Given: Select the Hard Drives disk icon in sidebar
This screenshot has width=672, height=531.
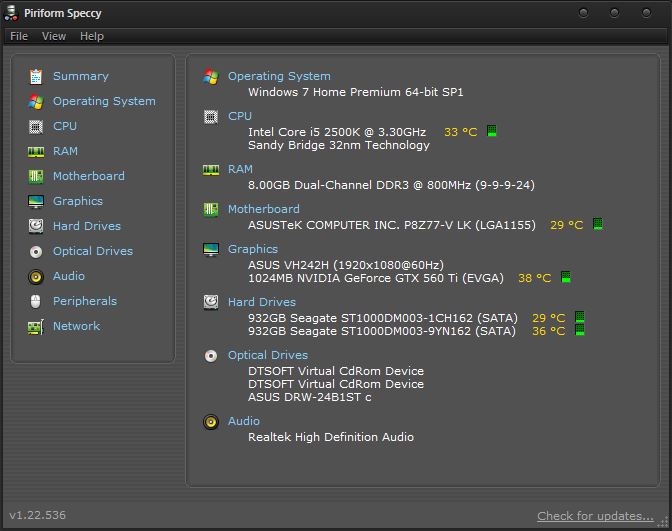Looking at the screenshot, I should [x=36, y=226].
